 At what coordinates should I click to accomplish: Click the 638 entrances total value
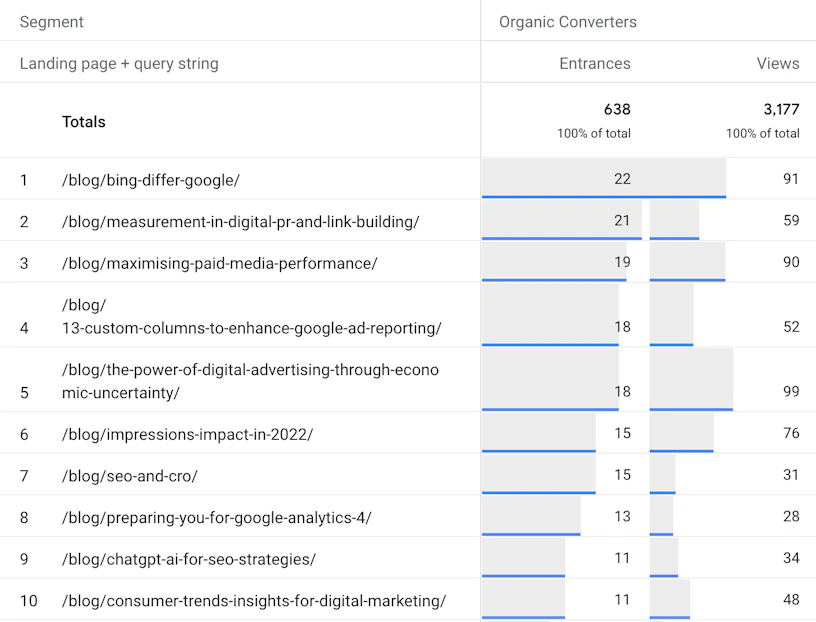point(617,109)
